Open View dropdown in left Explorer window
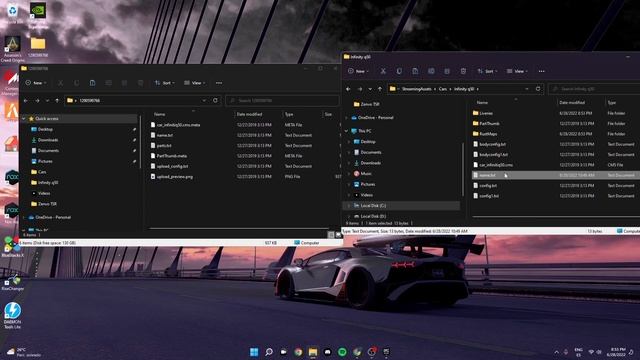 pyautogui.click(x=195, y=83)
